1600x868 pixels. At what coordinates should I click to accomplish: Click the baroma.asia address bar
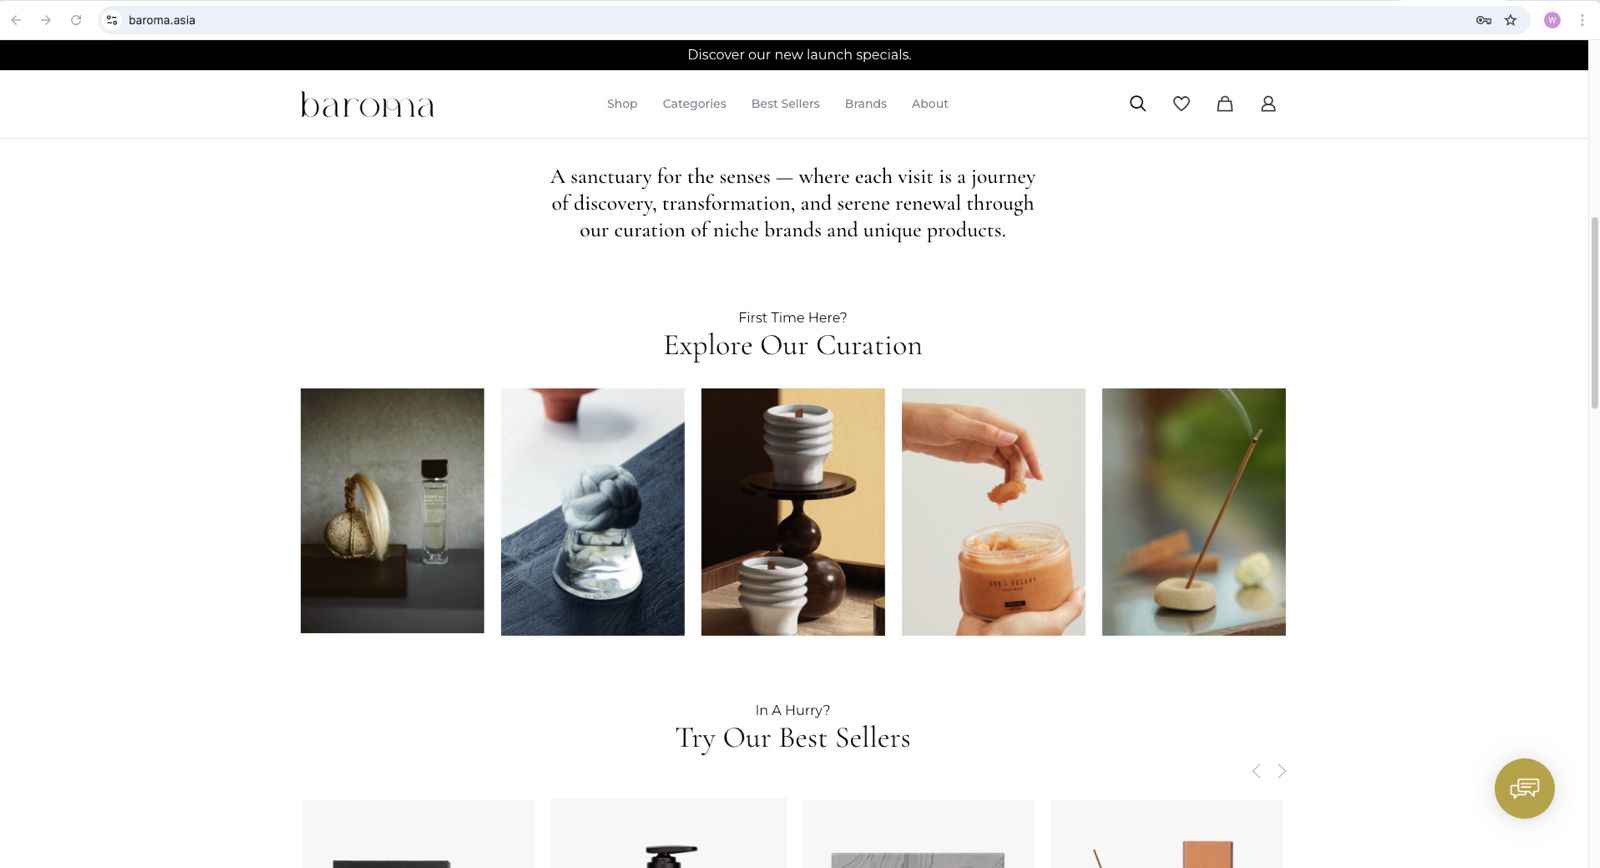tap(790, 20)
